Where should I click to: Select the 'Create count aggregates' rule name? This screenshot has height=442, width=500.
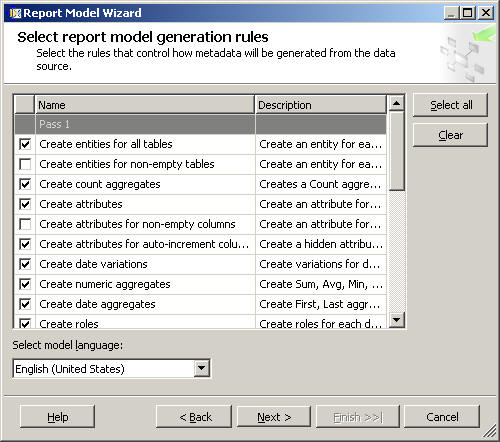point(100,184)
